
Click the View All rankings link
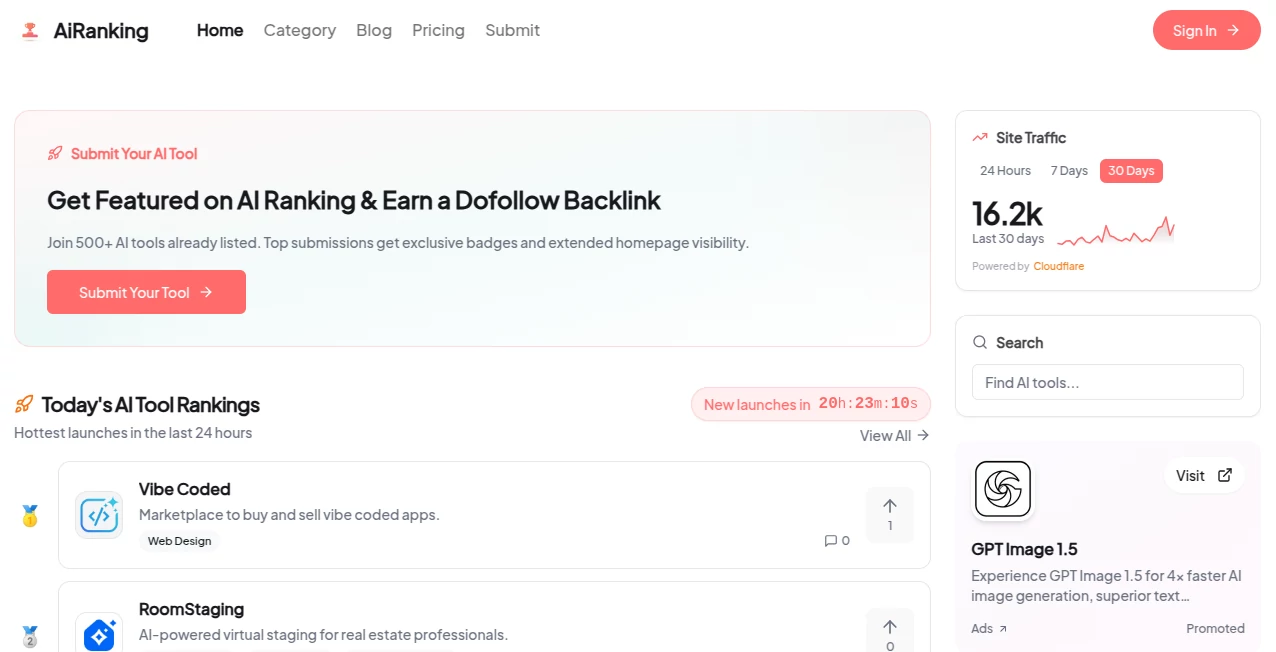tap(893, 435)
